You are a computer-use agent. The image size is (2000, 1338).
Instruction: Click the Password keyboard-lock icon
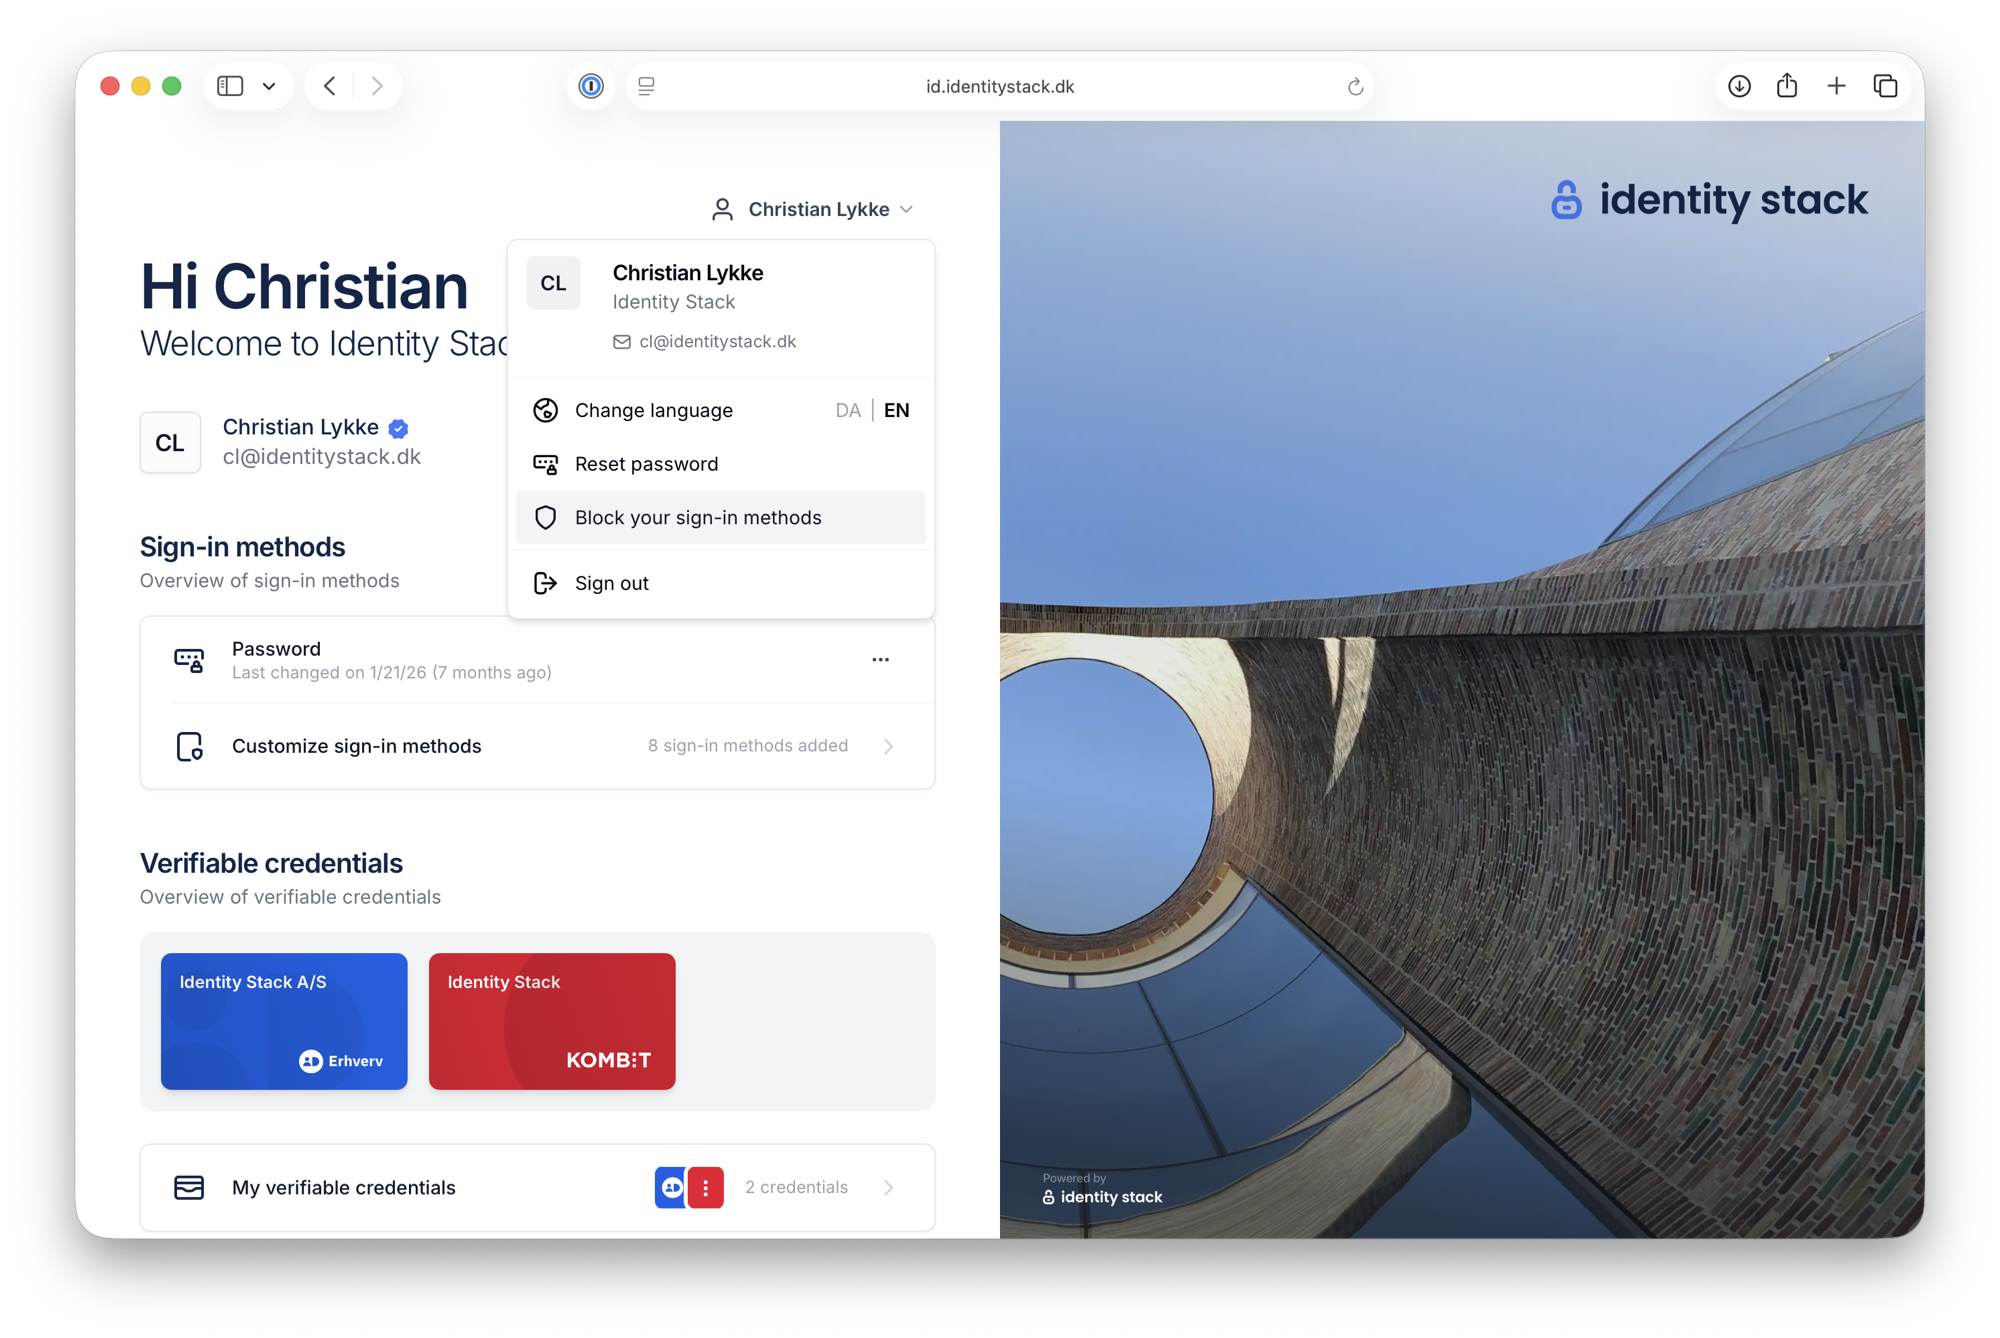click(x=189, y=660)
